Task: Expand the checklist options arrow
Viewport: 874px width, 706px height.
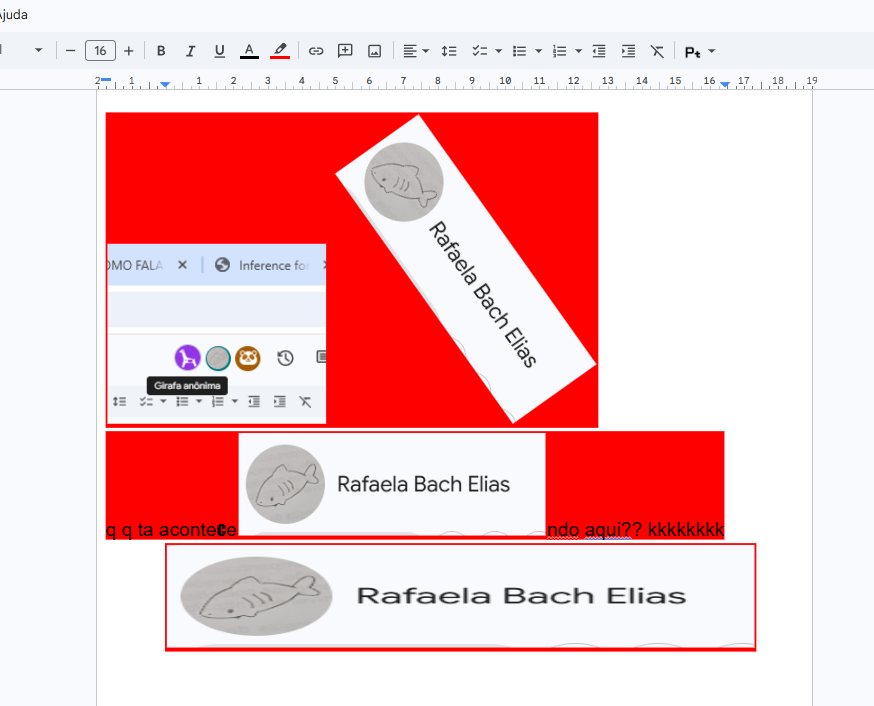Action: point(498,51)
